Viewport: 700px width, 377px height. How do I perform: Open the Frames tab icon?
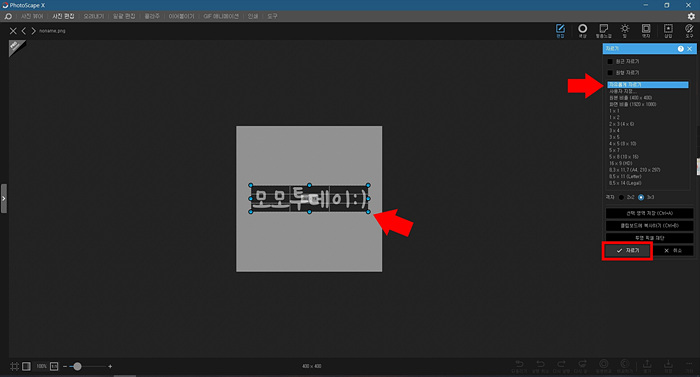point(646,31)
